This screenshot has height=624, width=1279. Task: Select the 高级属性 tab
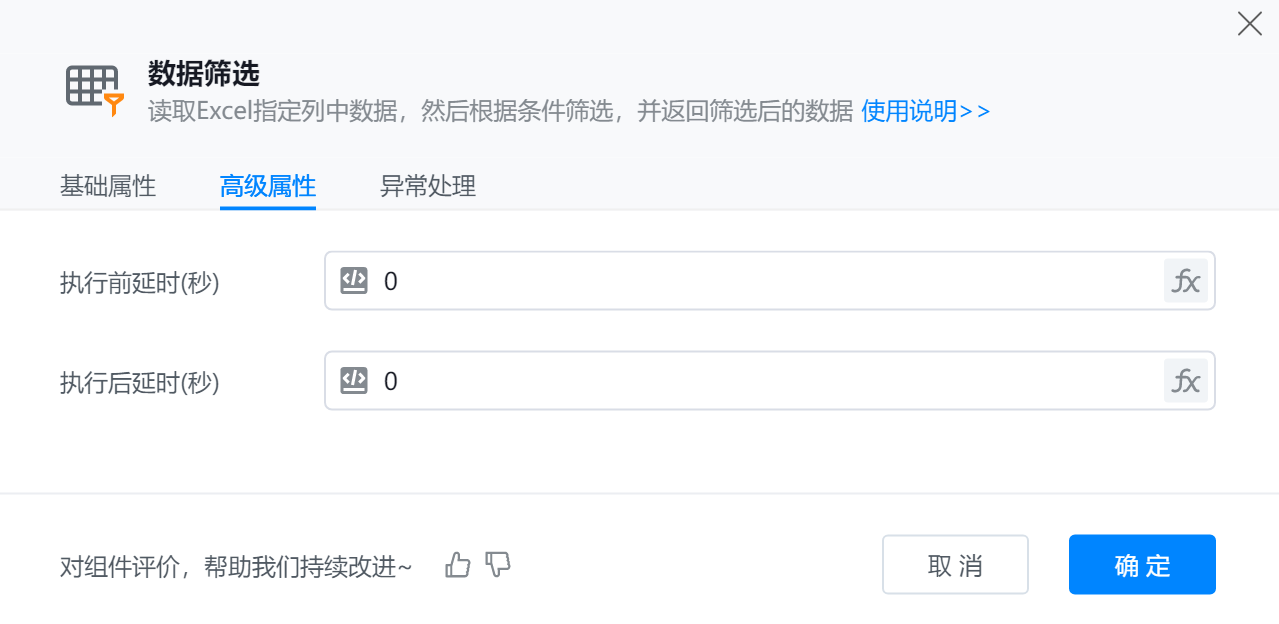(x=268, y=186)
